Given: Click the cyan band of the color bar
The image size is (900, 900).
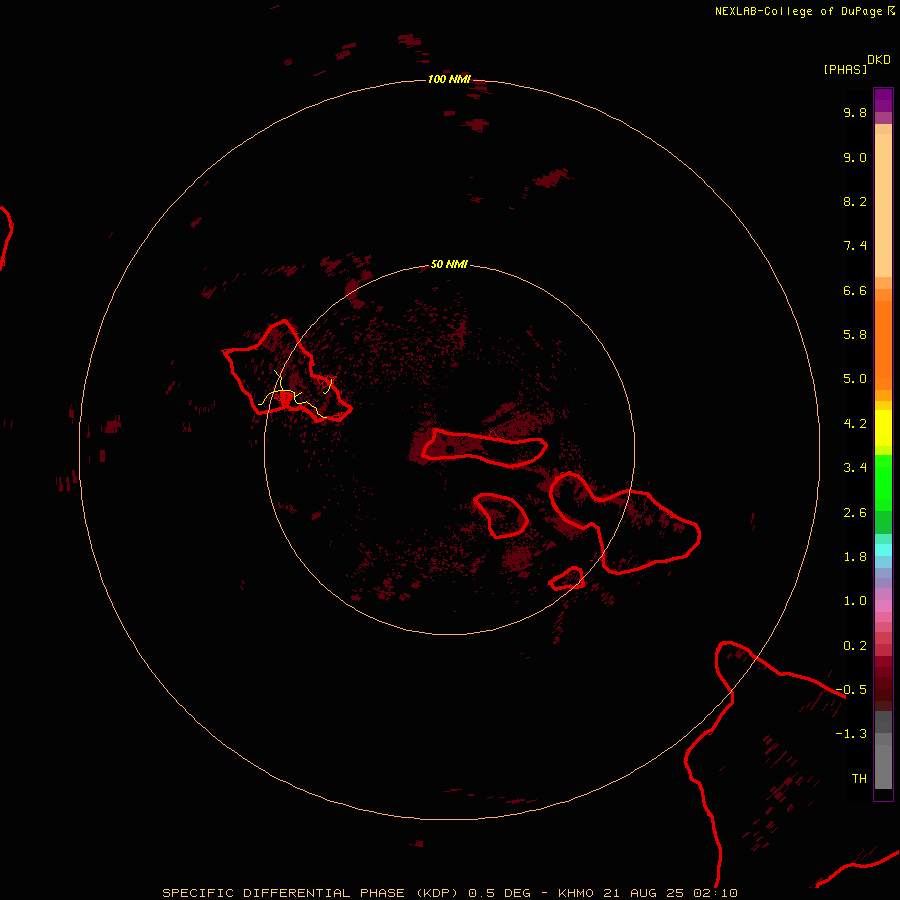Looking at the screenshot, I should click(883, 550).
